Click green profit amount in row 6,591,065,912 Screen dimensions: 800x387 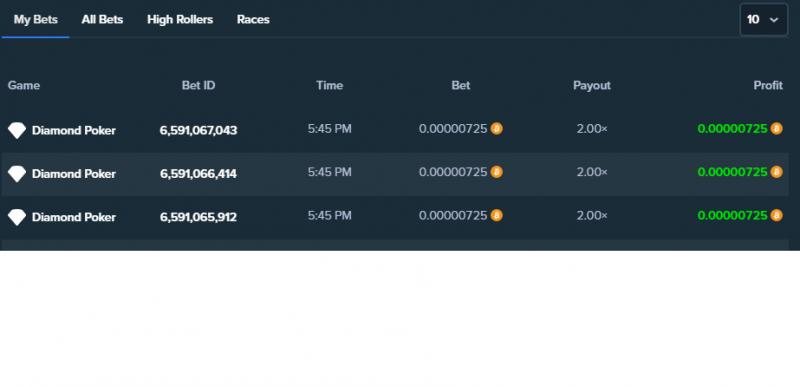click(x=733, y=216)
